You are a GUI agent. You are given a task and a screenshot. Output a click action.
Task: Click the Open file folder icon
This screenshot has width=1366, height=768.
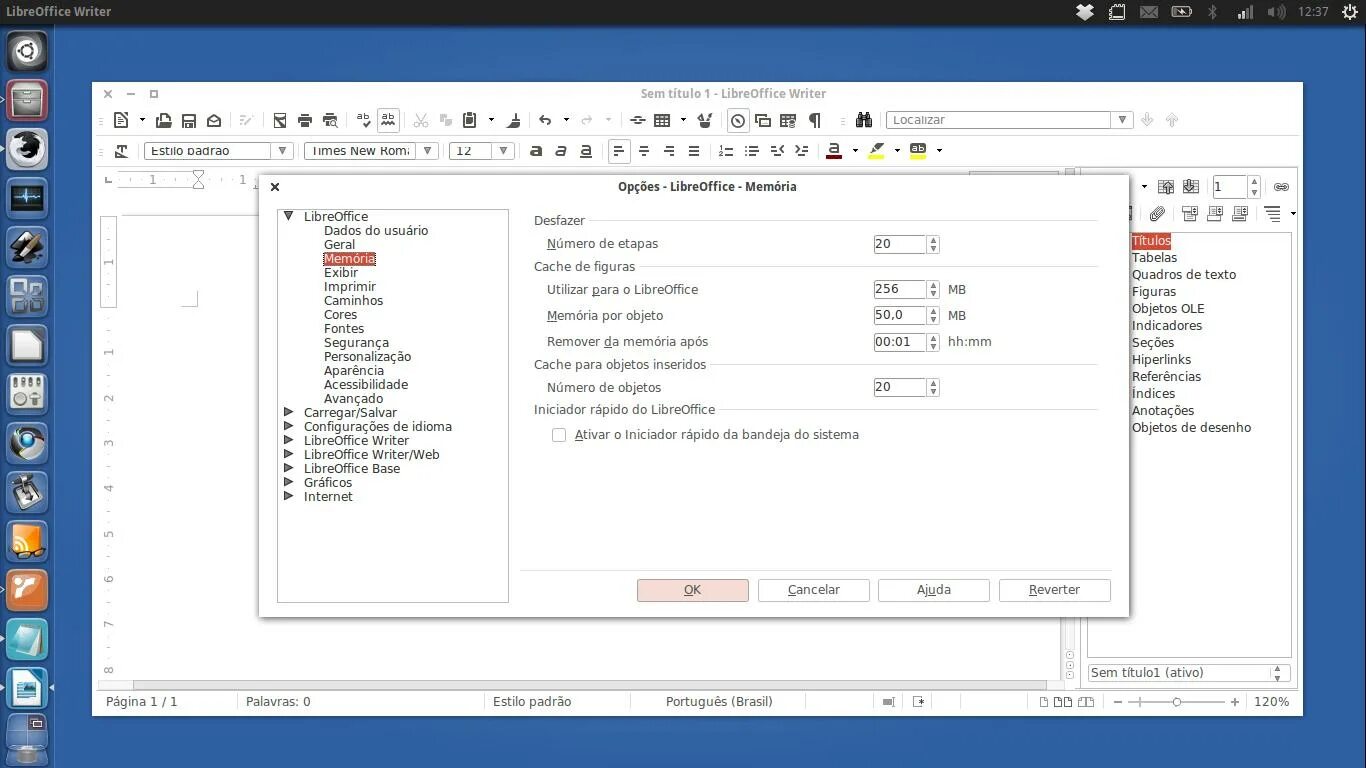[163, 120]
